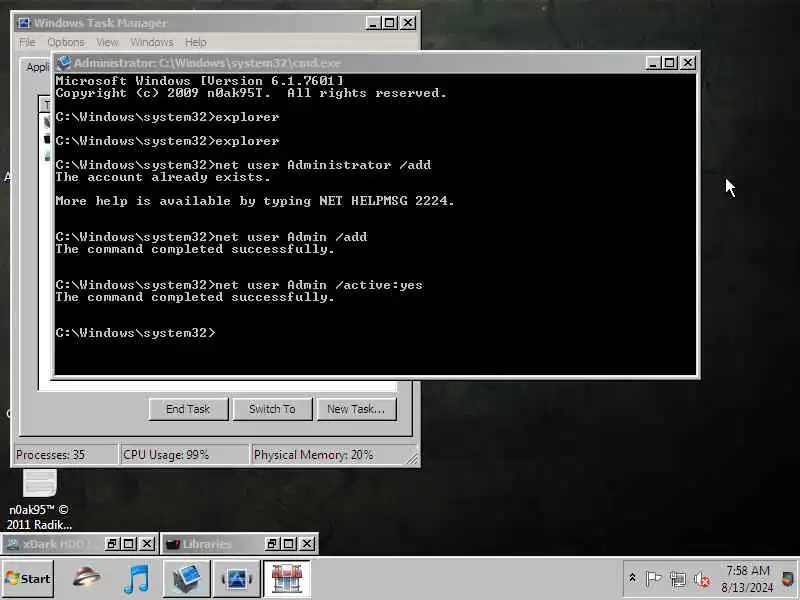Screen dimensions: 800x600
Task: Restore the minimized xDark HDD window
Action: (x=112, y=544)
